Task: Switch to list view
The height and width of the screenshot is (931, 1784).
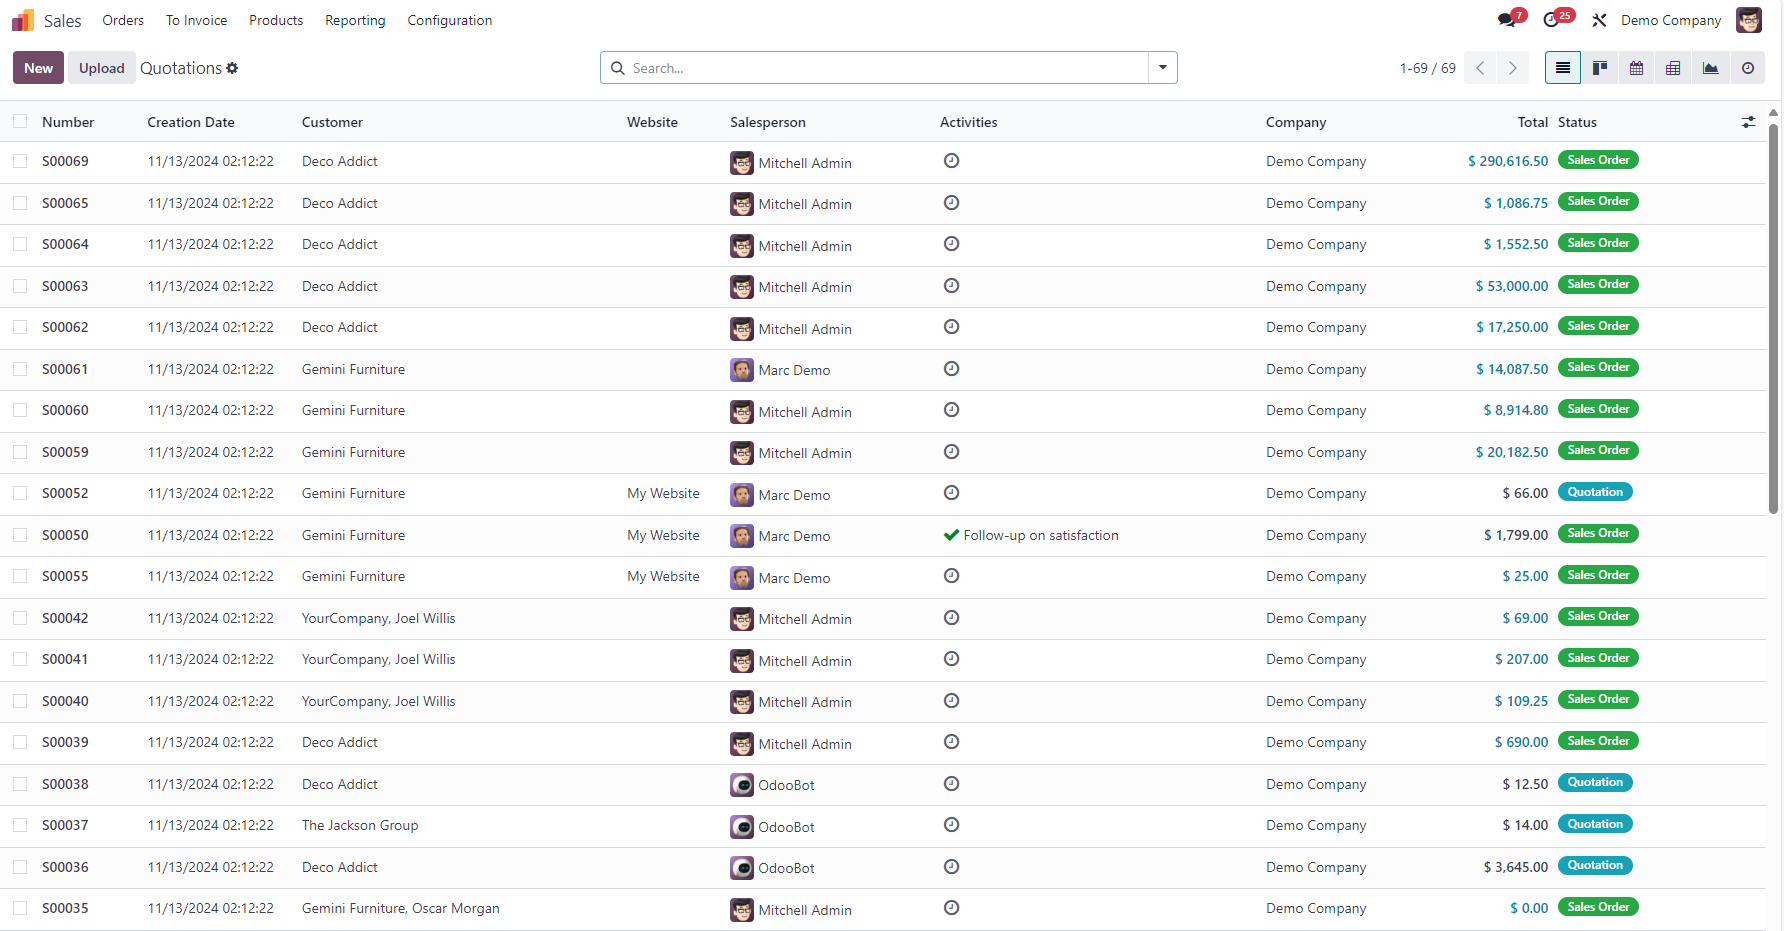Action: (x=1563, y=68)
